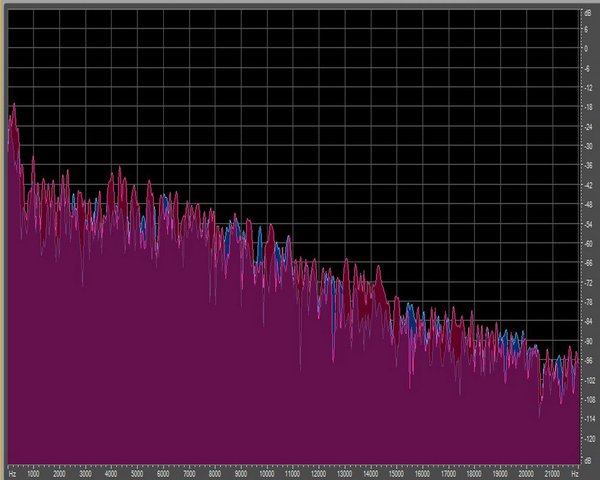Click the 12000 Hz frequency axis label

click(318, 474)
